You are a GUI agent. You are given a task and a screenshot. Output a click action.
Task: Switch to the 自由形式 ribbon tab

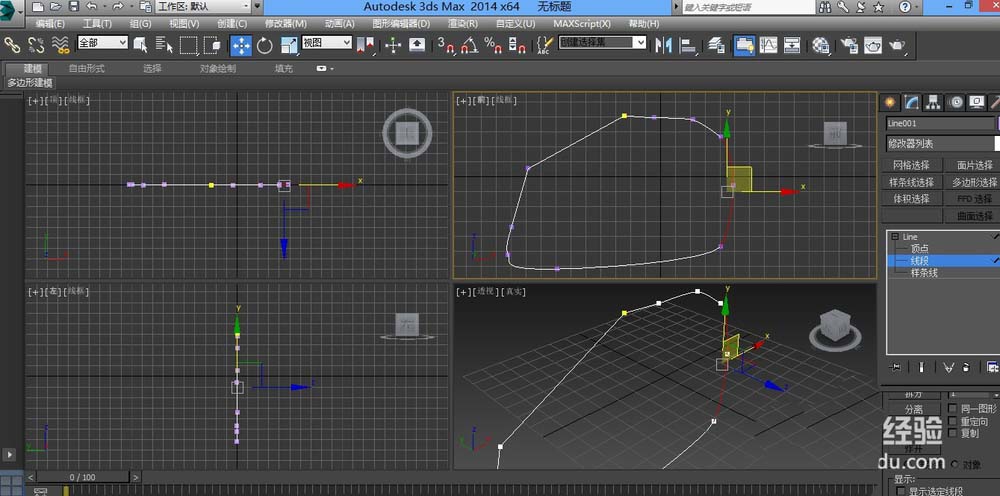tap(87, 69)
